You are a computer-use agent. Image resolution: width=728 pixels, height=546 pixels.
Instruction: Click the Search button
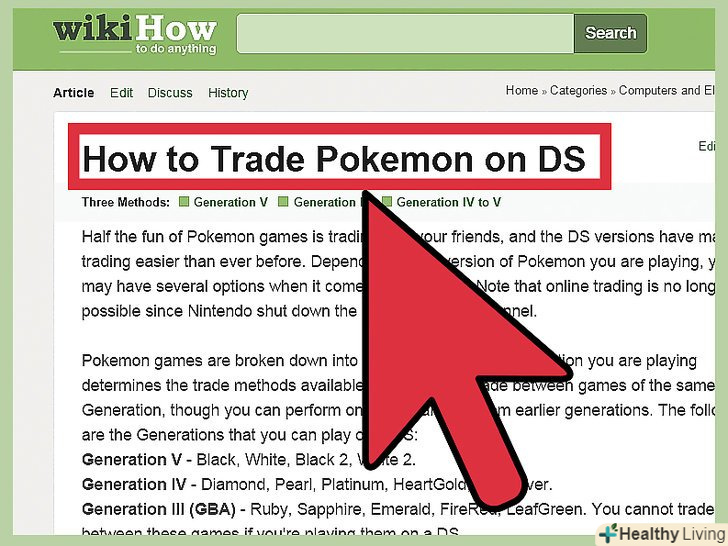[610, 33]
